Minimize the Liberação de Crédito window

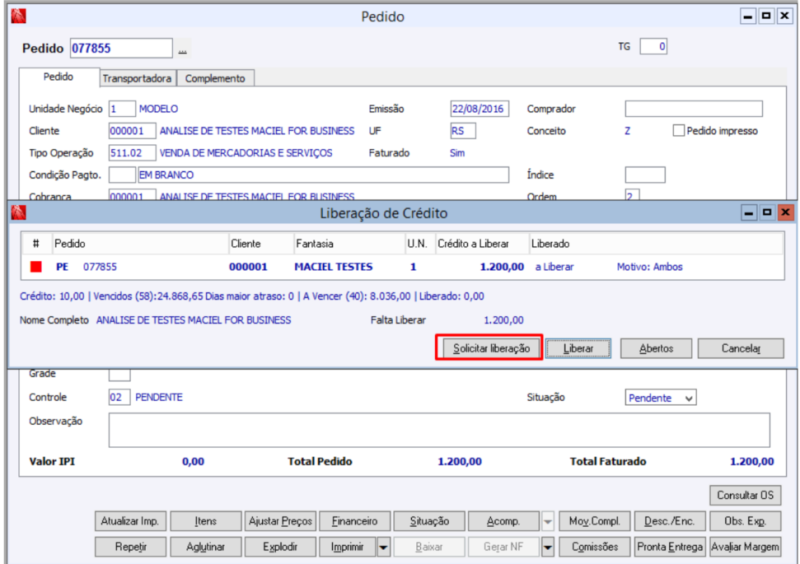coord(748,213)
